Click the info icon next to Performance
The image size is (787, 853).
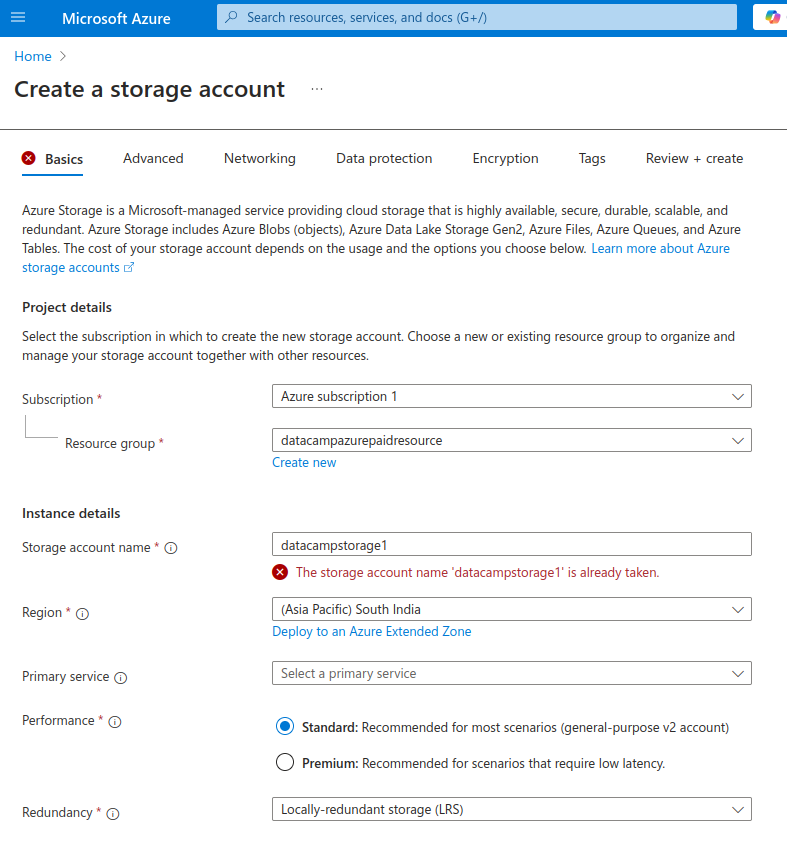point(115,722)
